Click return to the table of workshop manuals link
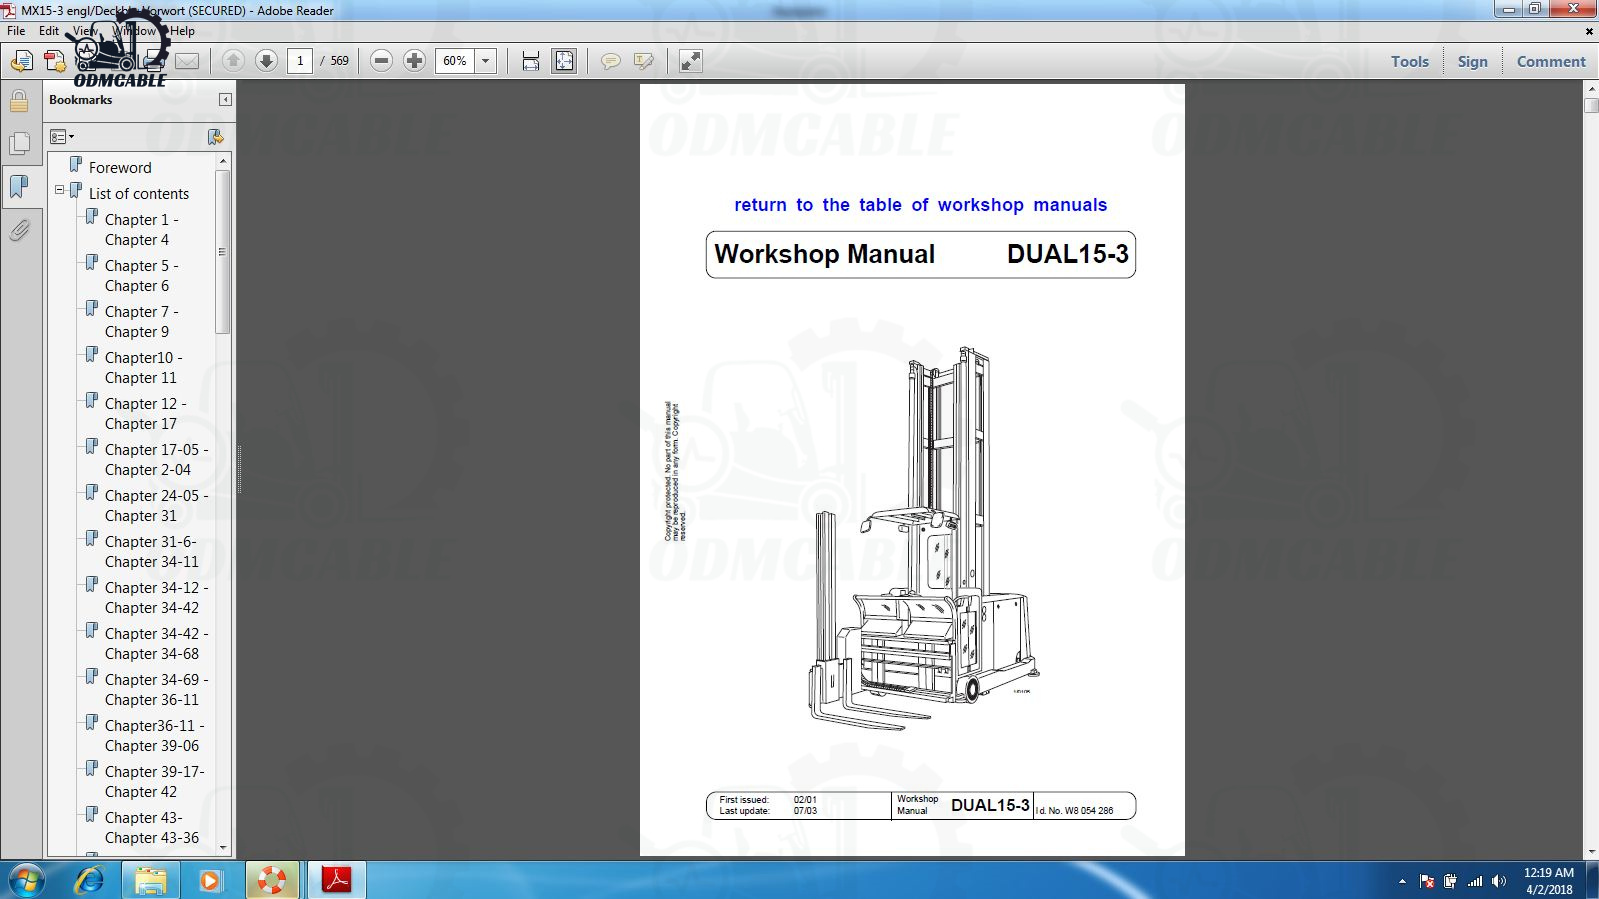Viewport: 1599px width, 899px height. 921,205
